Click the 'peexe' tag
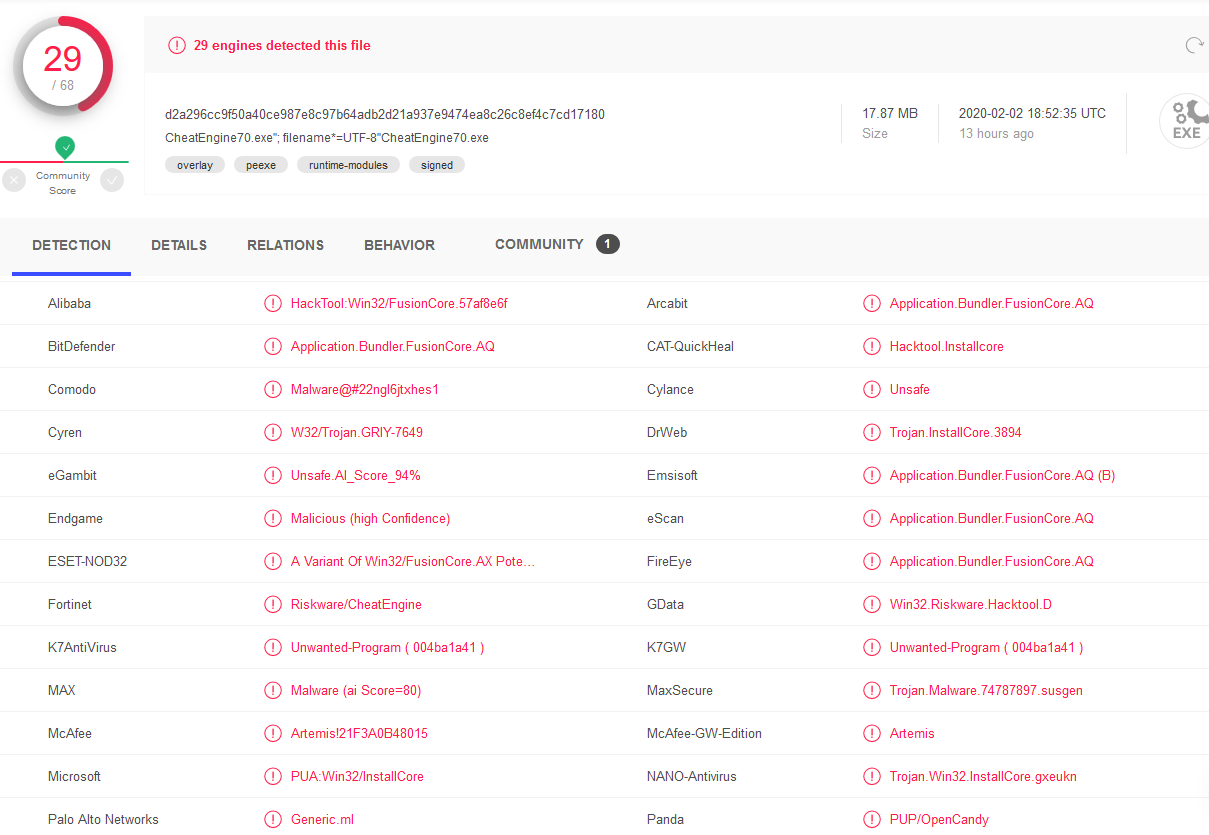 [x=261, y=165]
